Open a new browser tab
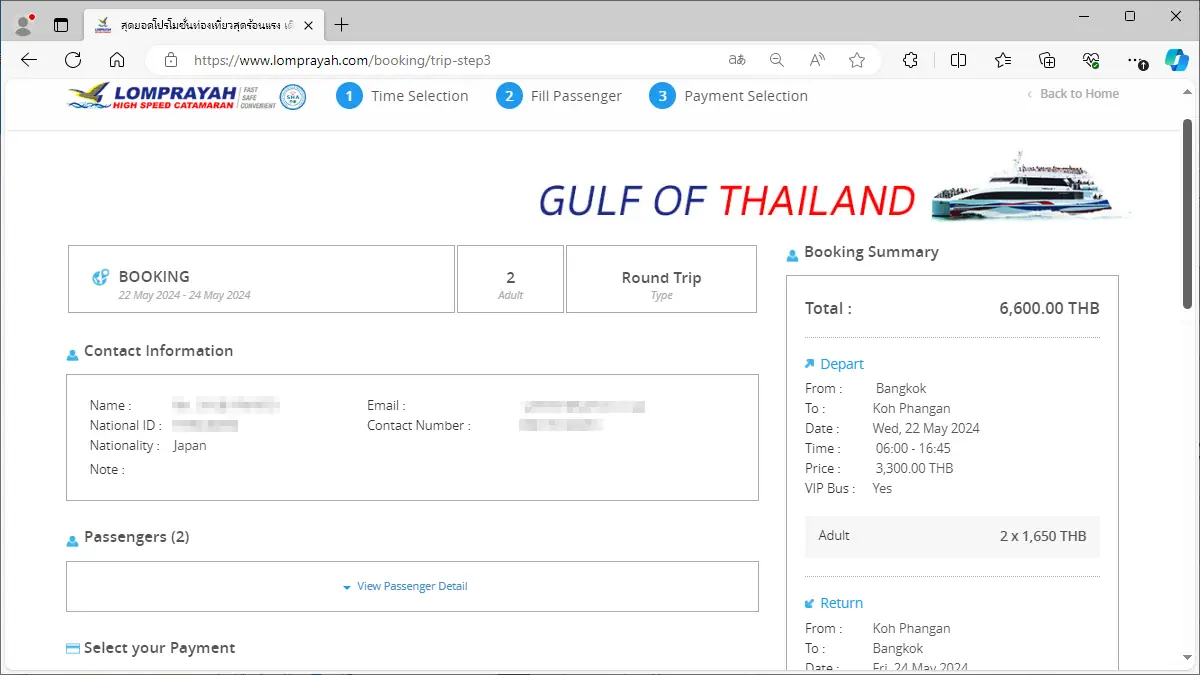This screenshot has height=675, width=1200. pyautogui.click(x=342, y=24)
